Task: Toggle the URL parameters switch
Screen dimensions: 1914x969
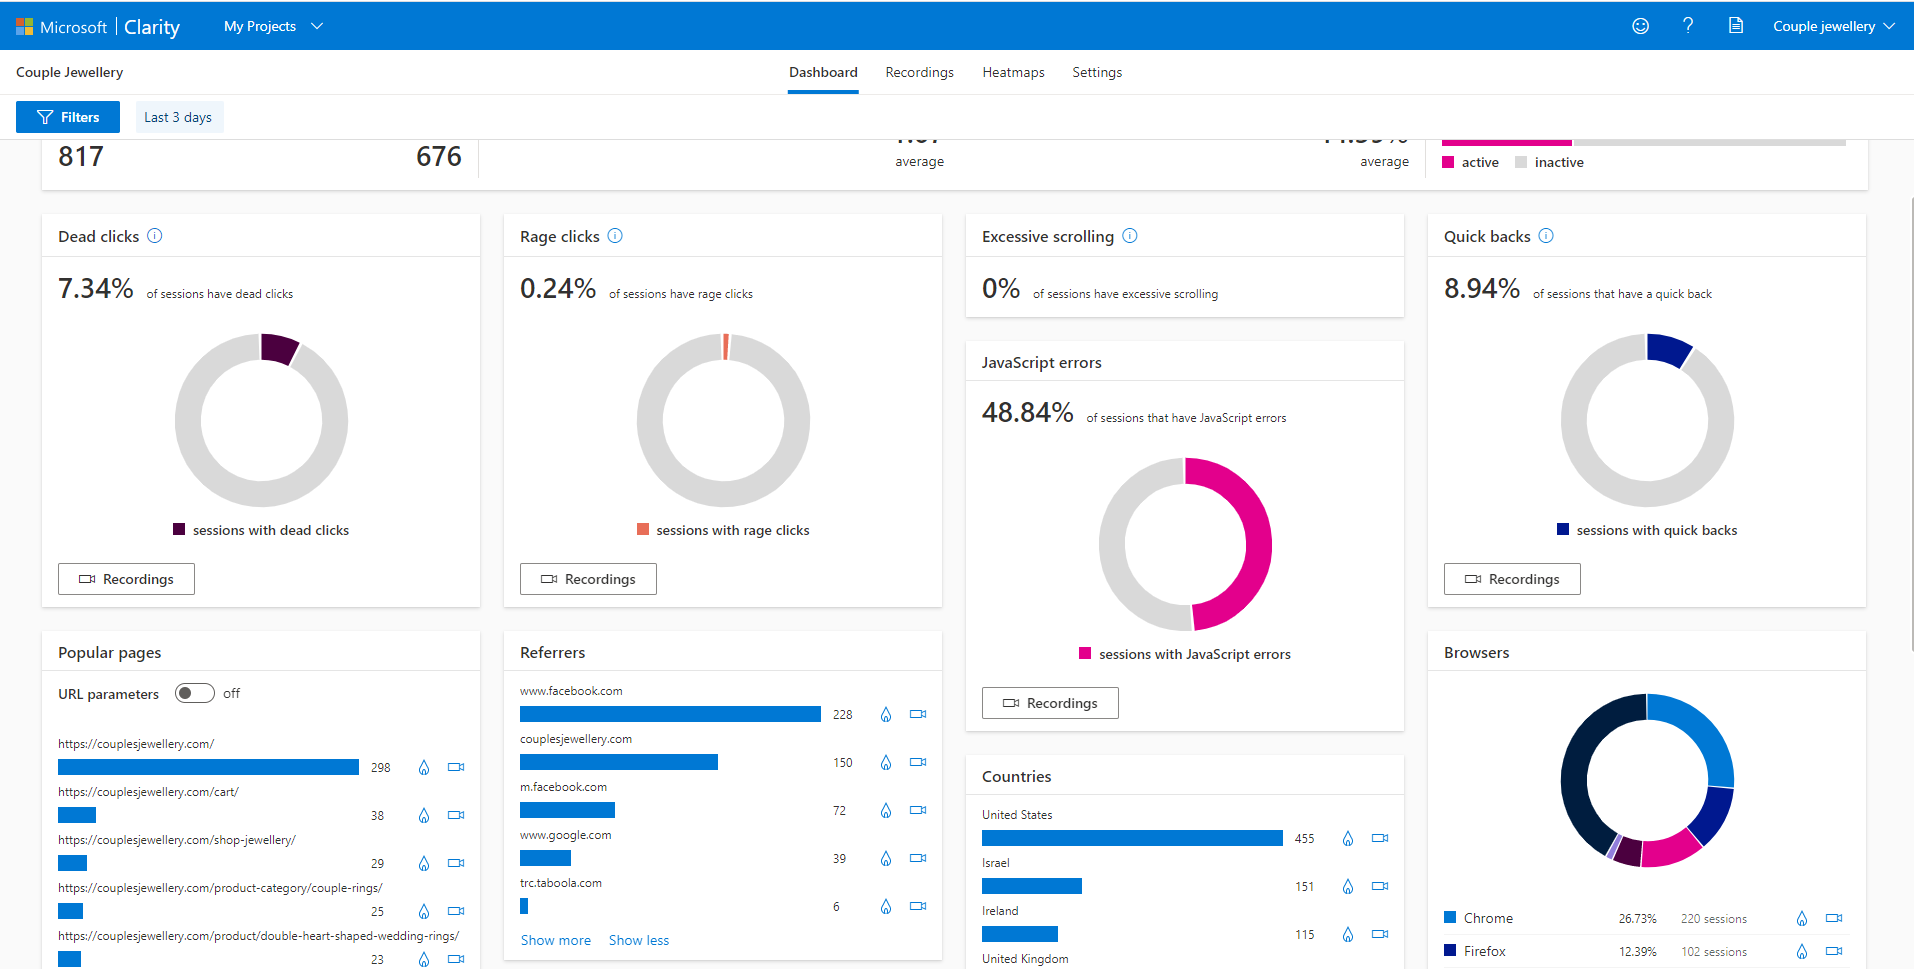Action: (195, 693)
